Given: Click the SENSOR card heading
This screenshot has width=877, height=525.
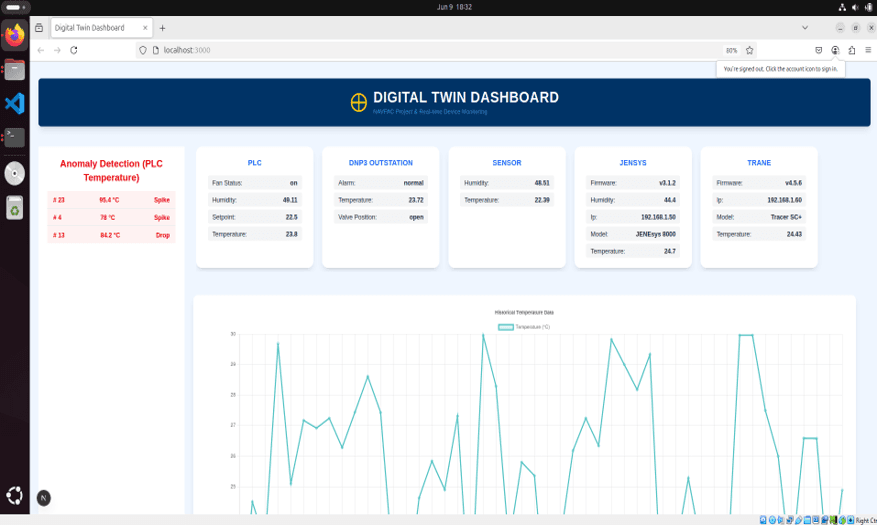Looking at the screenshot, I should pos(507,163).
